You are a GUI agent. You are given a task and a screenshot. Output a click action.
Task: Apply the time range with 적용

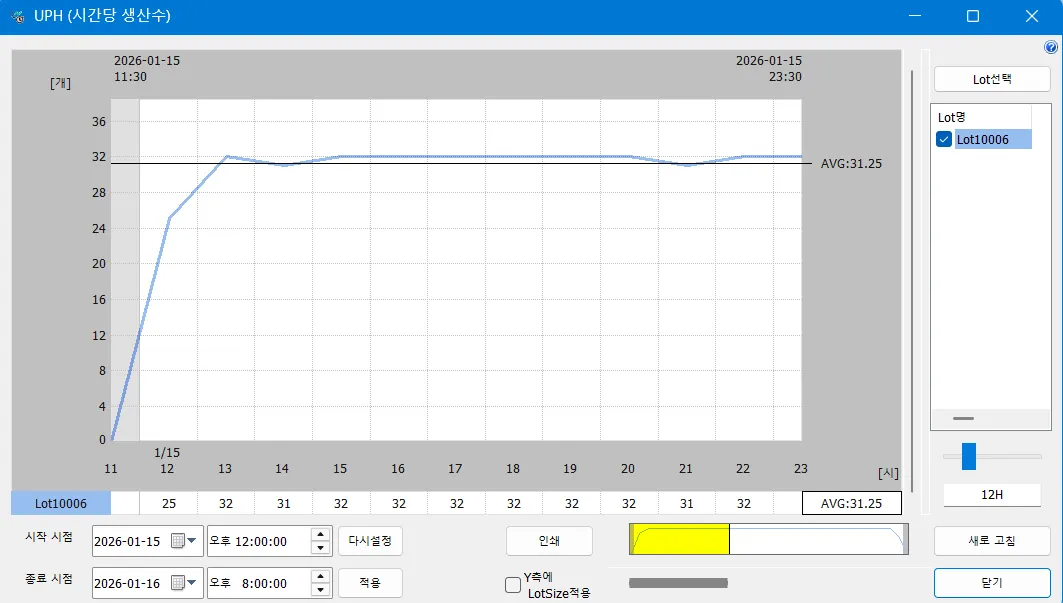[x=370, y=582]
